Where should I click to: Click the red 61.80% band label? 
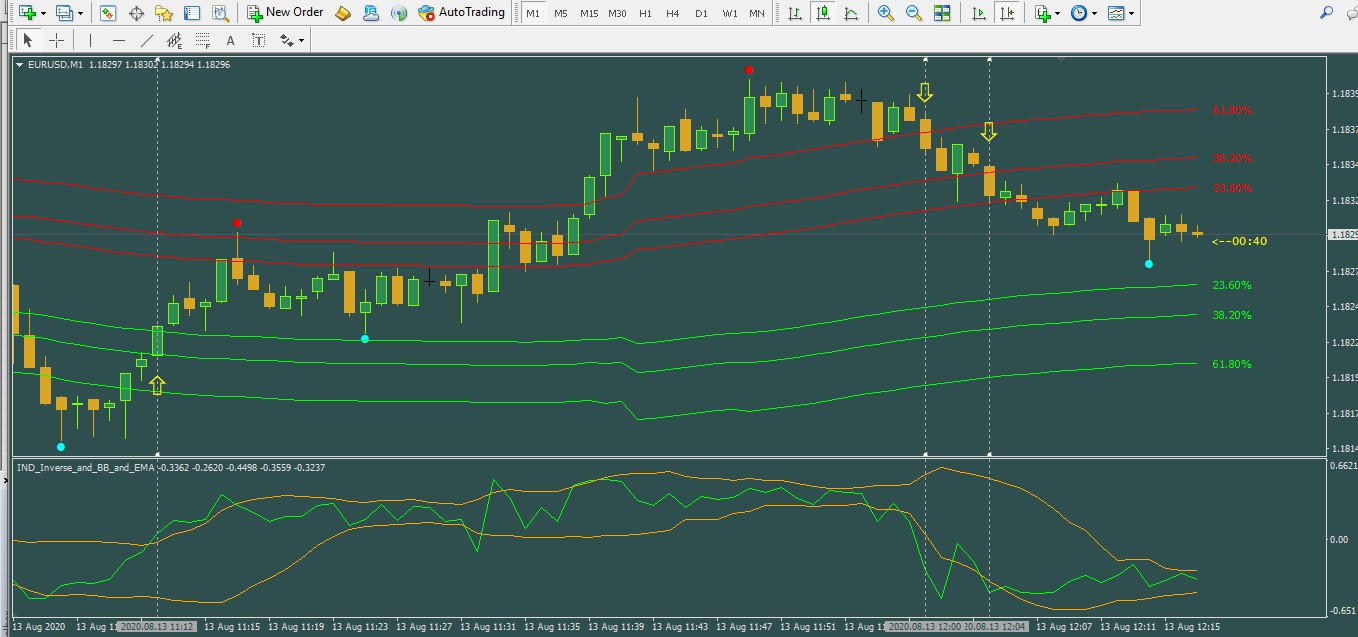click(x=1232, y=110)
